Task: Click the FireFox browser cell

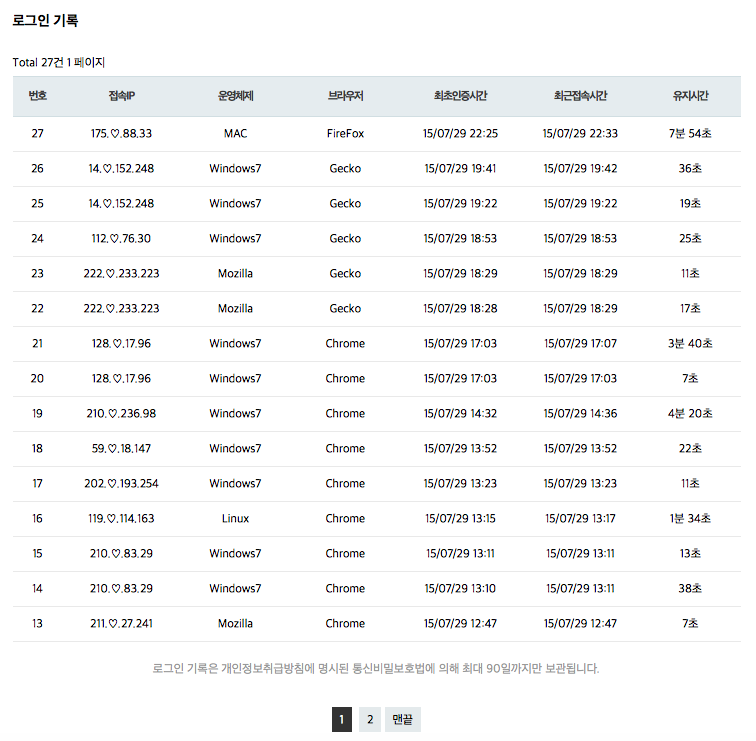Action: pos(345,134)
